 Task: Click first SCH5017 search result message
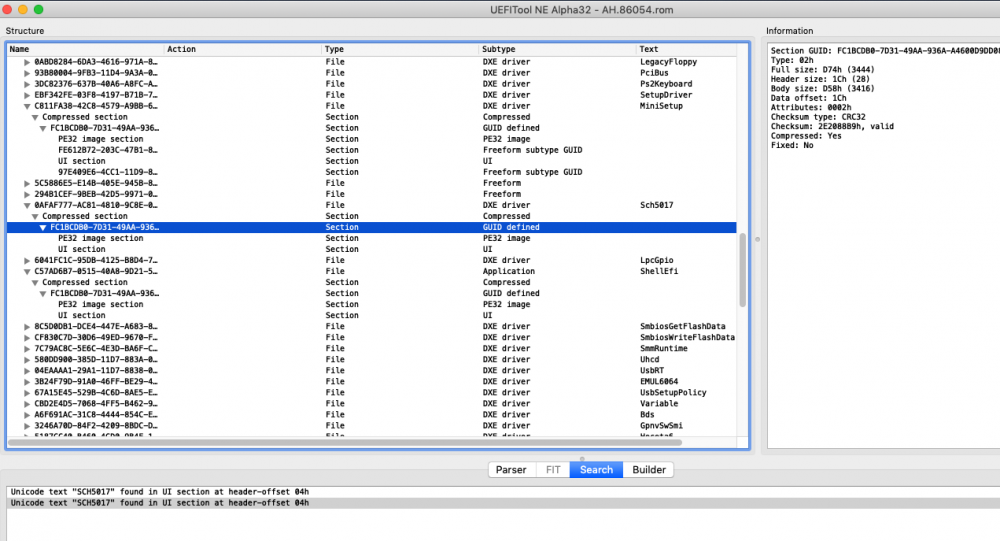click(159, 492)
